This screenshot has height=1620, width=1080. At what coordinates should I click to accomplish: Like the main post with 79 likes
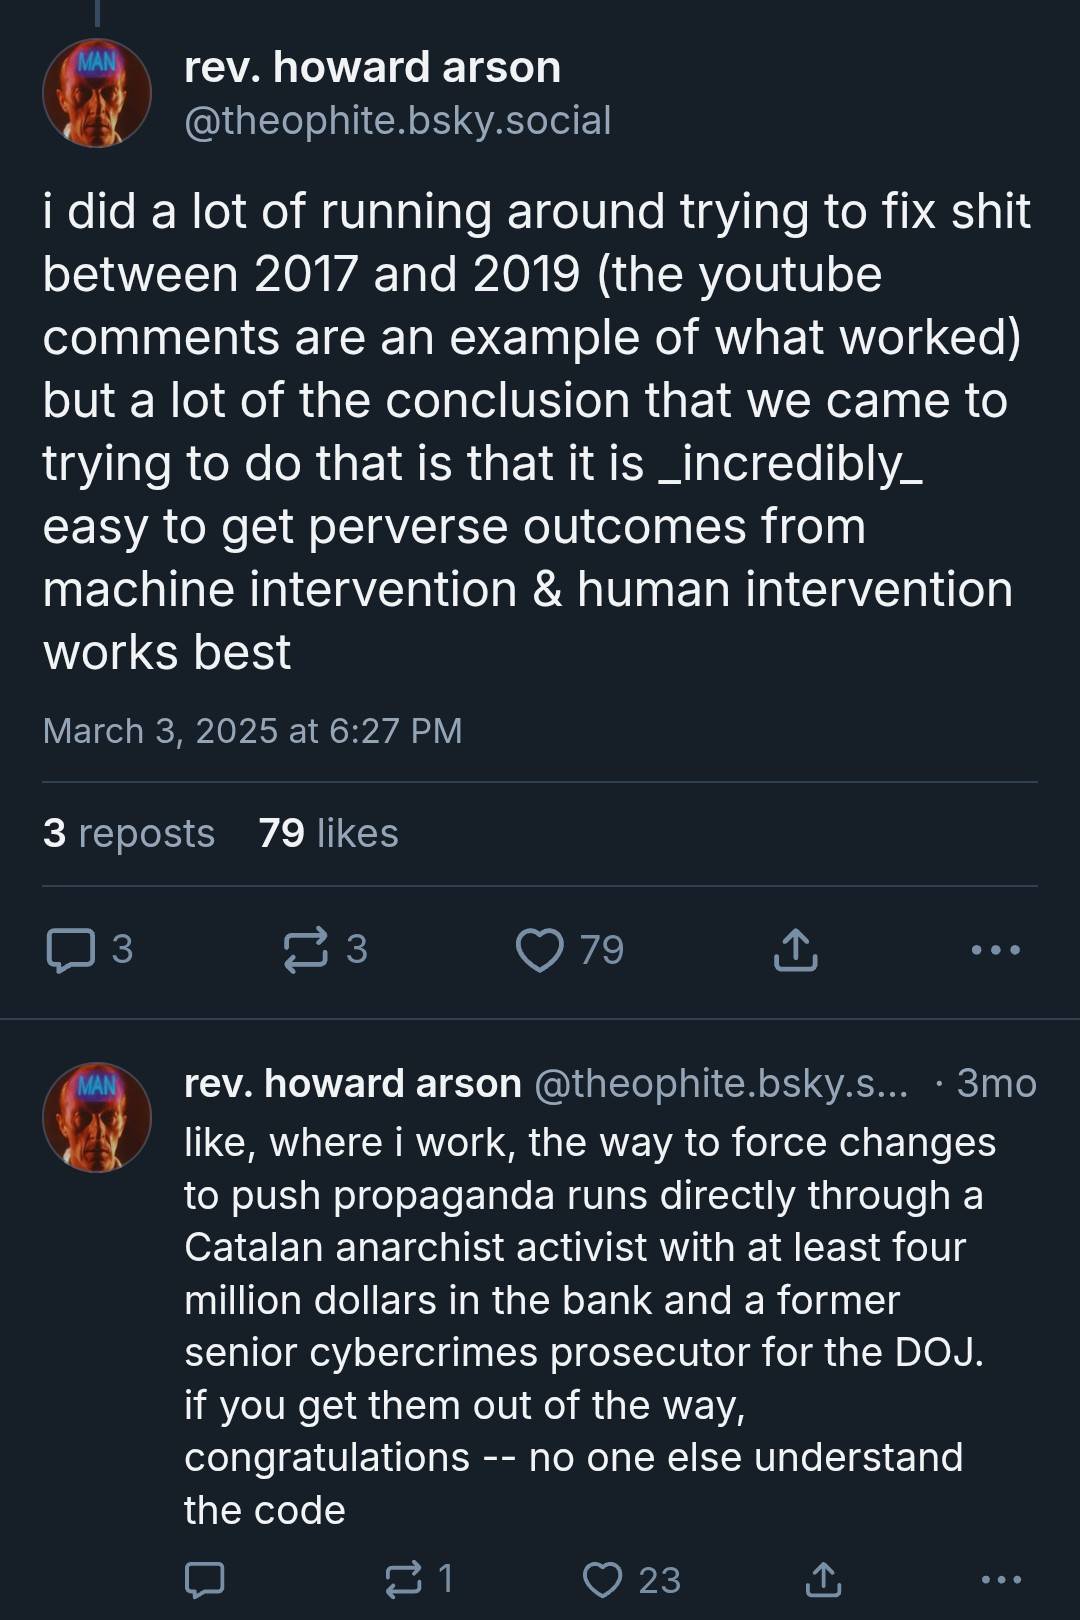(540, 950)
